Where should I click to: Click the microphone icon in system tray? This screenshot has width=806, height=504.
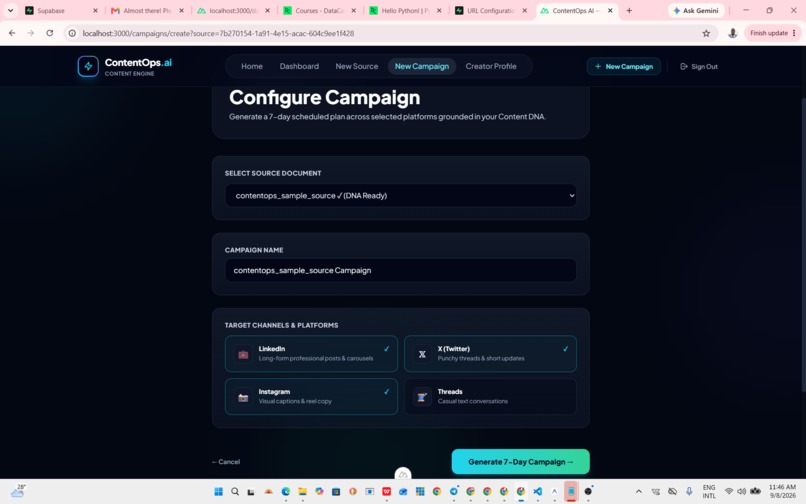tap(689, 492)
